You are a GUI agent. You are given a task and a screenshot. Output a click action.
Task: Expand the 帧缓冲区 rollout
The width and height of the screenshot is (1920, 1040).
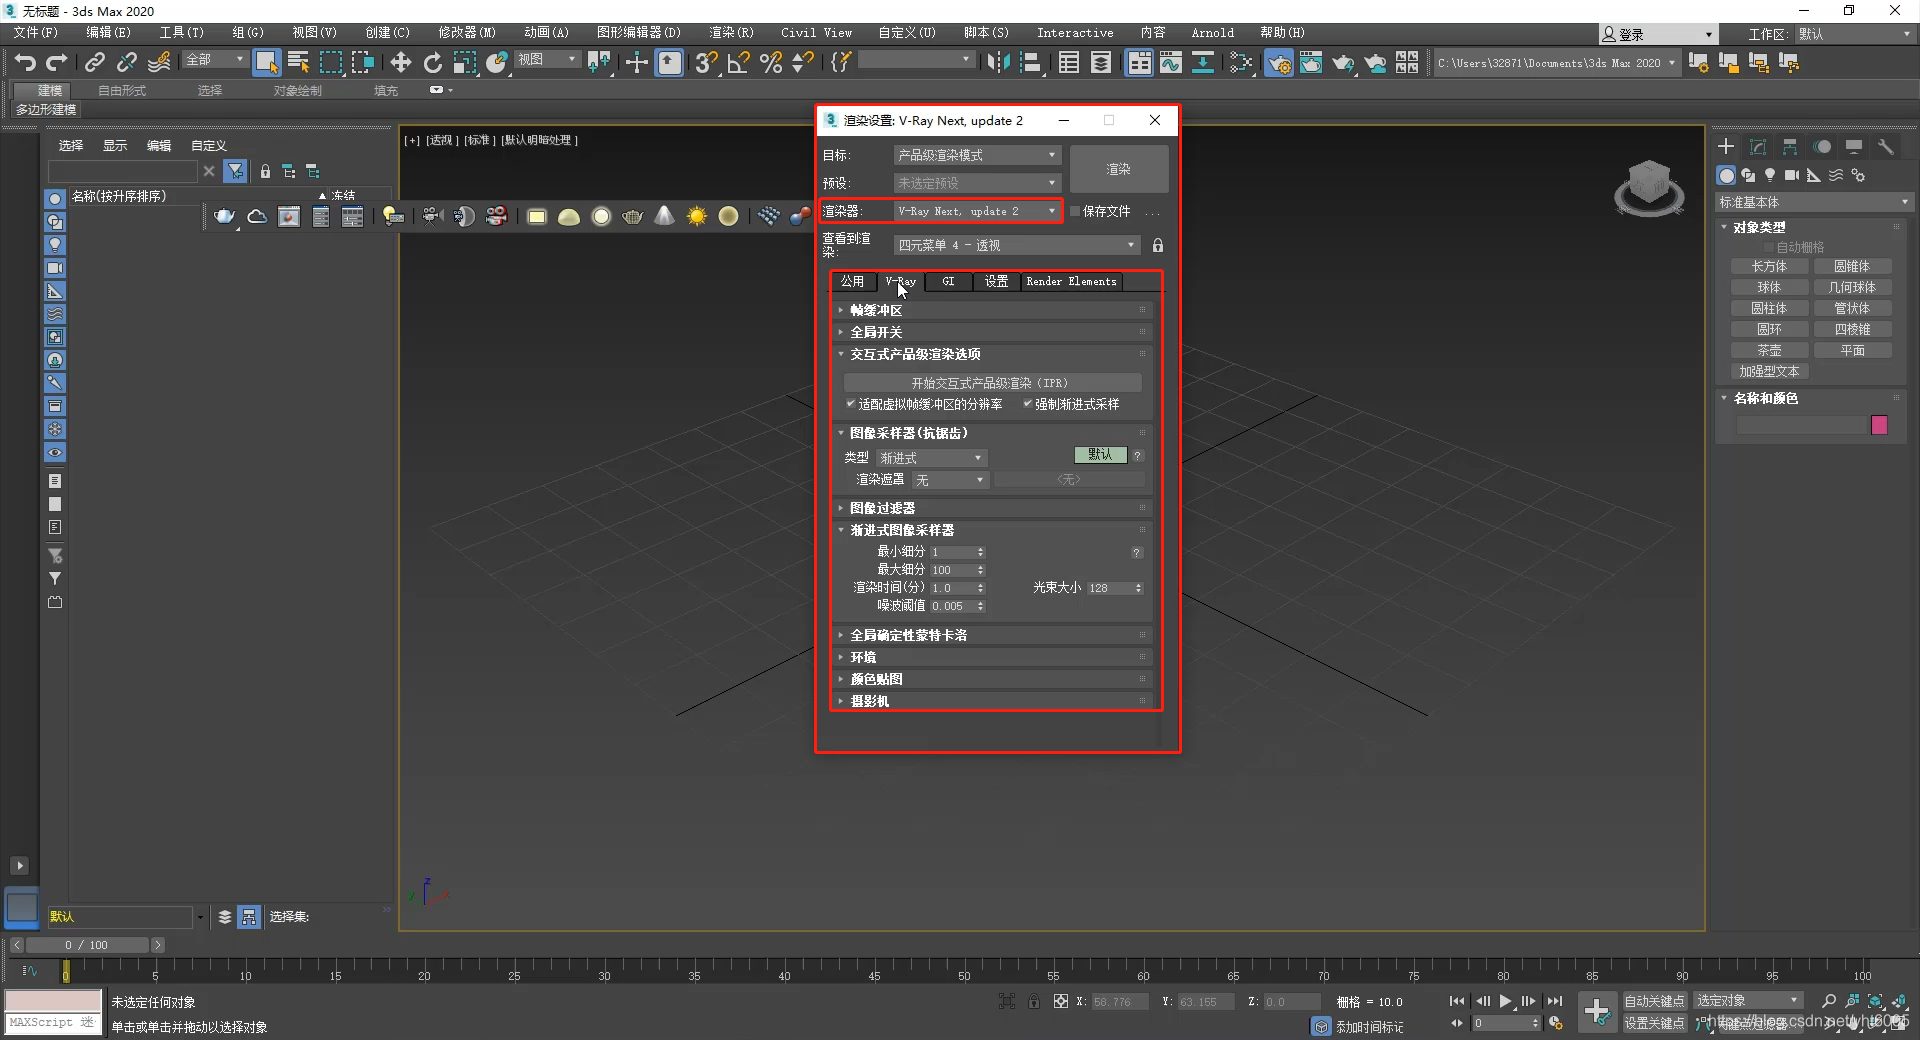point(993,310)
